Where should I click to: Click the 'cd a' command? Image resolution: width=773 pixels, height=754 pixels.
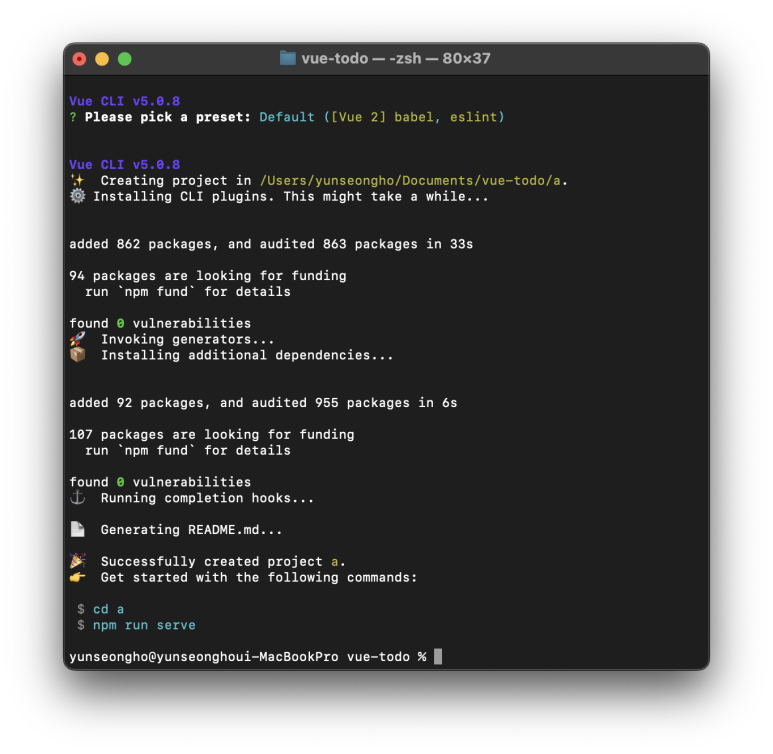click(x=108, y=610)
